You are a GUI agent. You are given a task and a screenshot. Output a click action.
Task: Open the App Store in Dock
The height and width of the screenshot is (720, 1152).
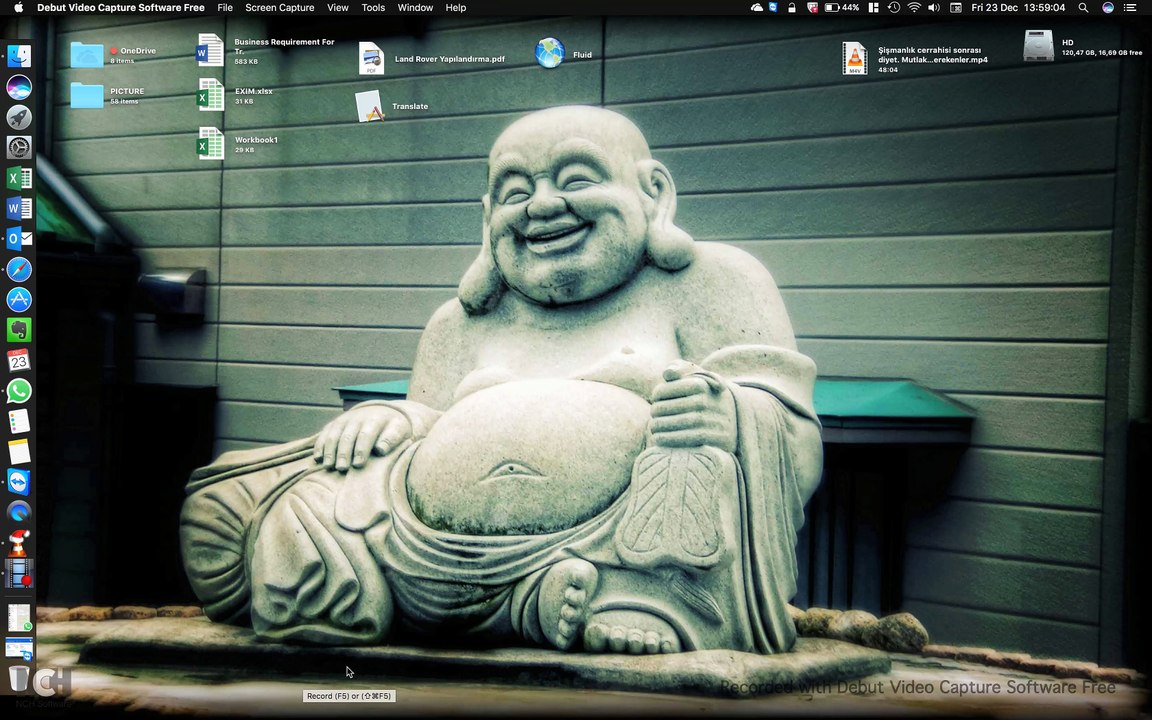19,300
